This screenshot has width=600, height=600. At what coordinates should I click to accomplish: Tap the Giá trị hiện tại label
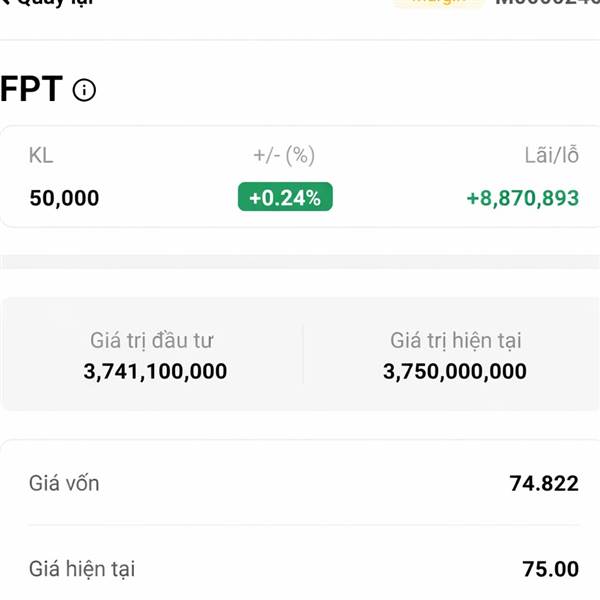455,341
